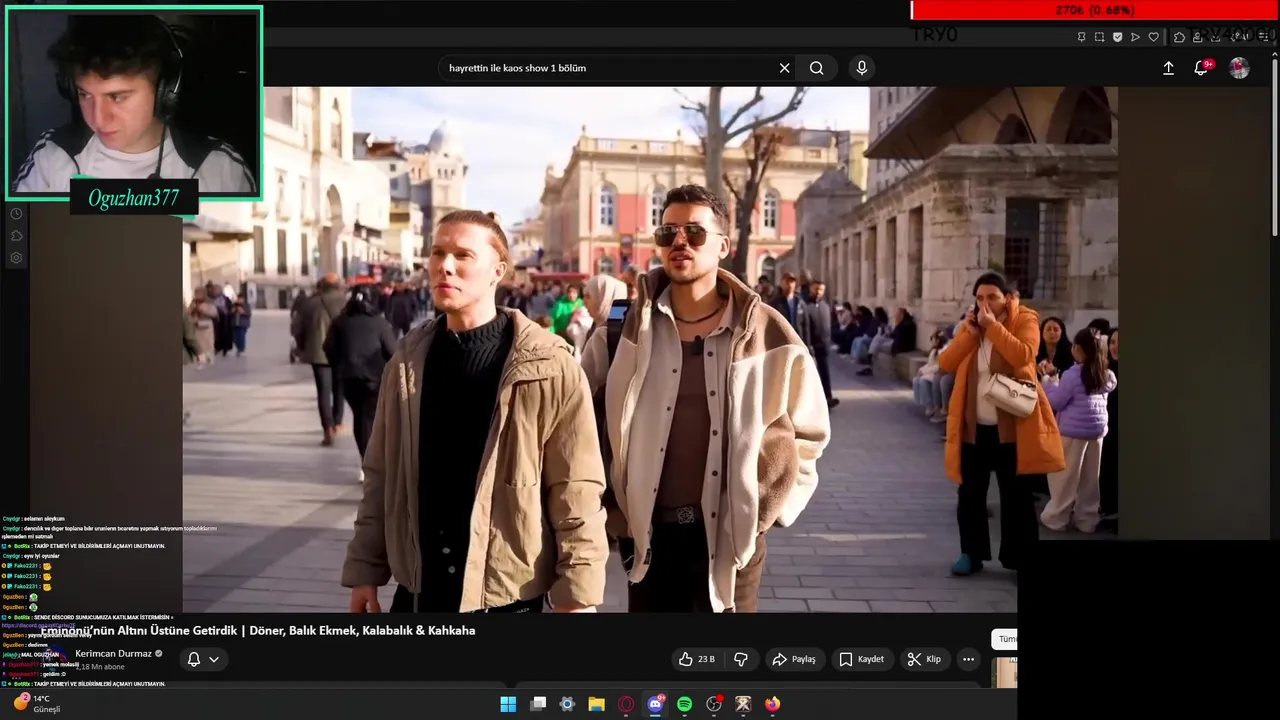Open the browser extensions puzzle icon
Image resolution: width=1280 pixels, height=720 pixels.
1179,37
